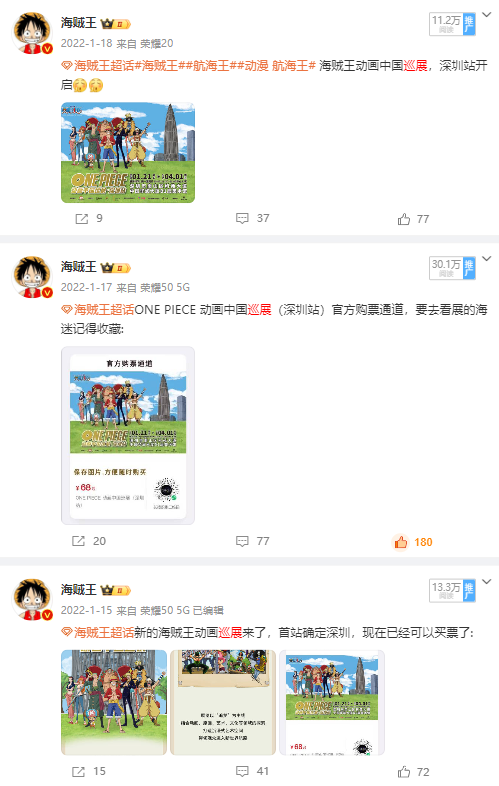The width and height of the screenshot is (499, 786).
Task: Open comments icon showing 41 comments
Action: coord(242,771)
